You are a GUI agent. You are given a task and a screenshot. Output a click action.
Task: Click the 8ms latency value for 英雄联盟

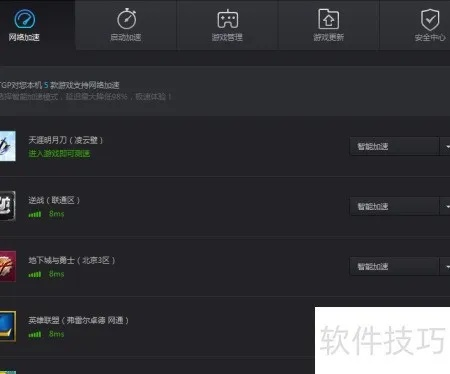(56, 334)
